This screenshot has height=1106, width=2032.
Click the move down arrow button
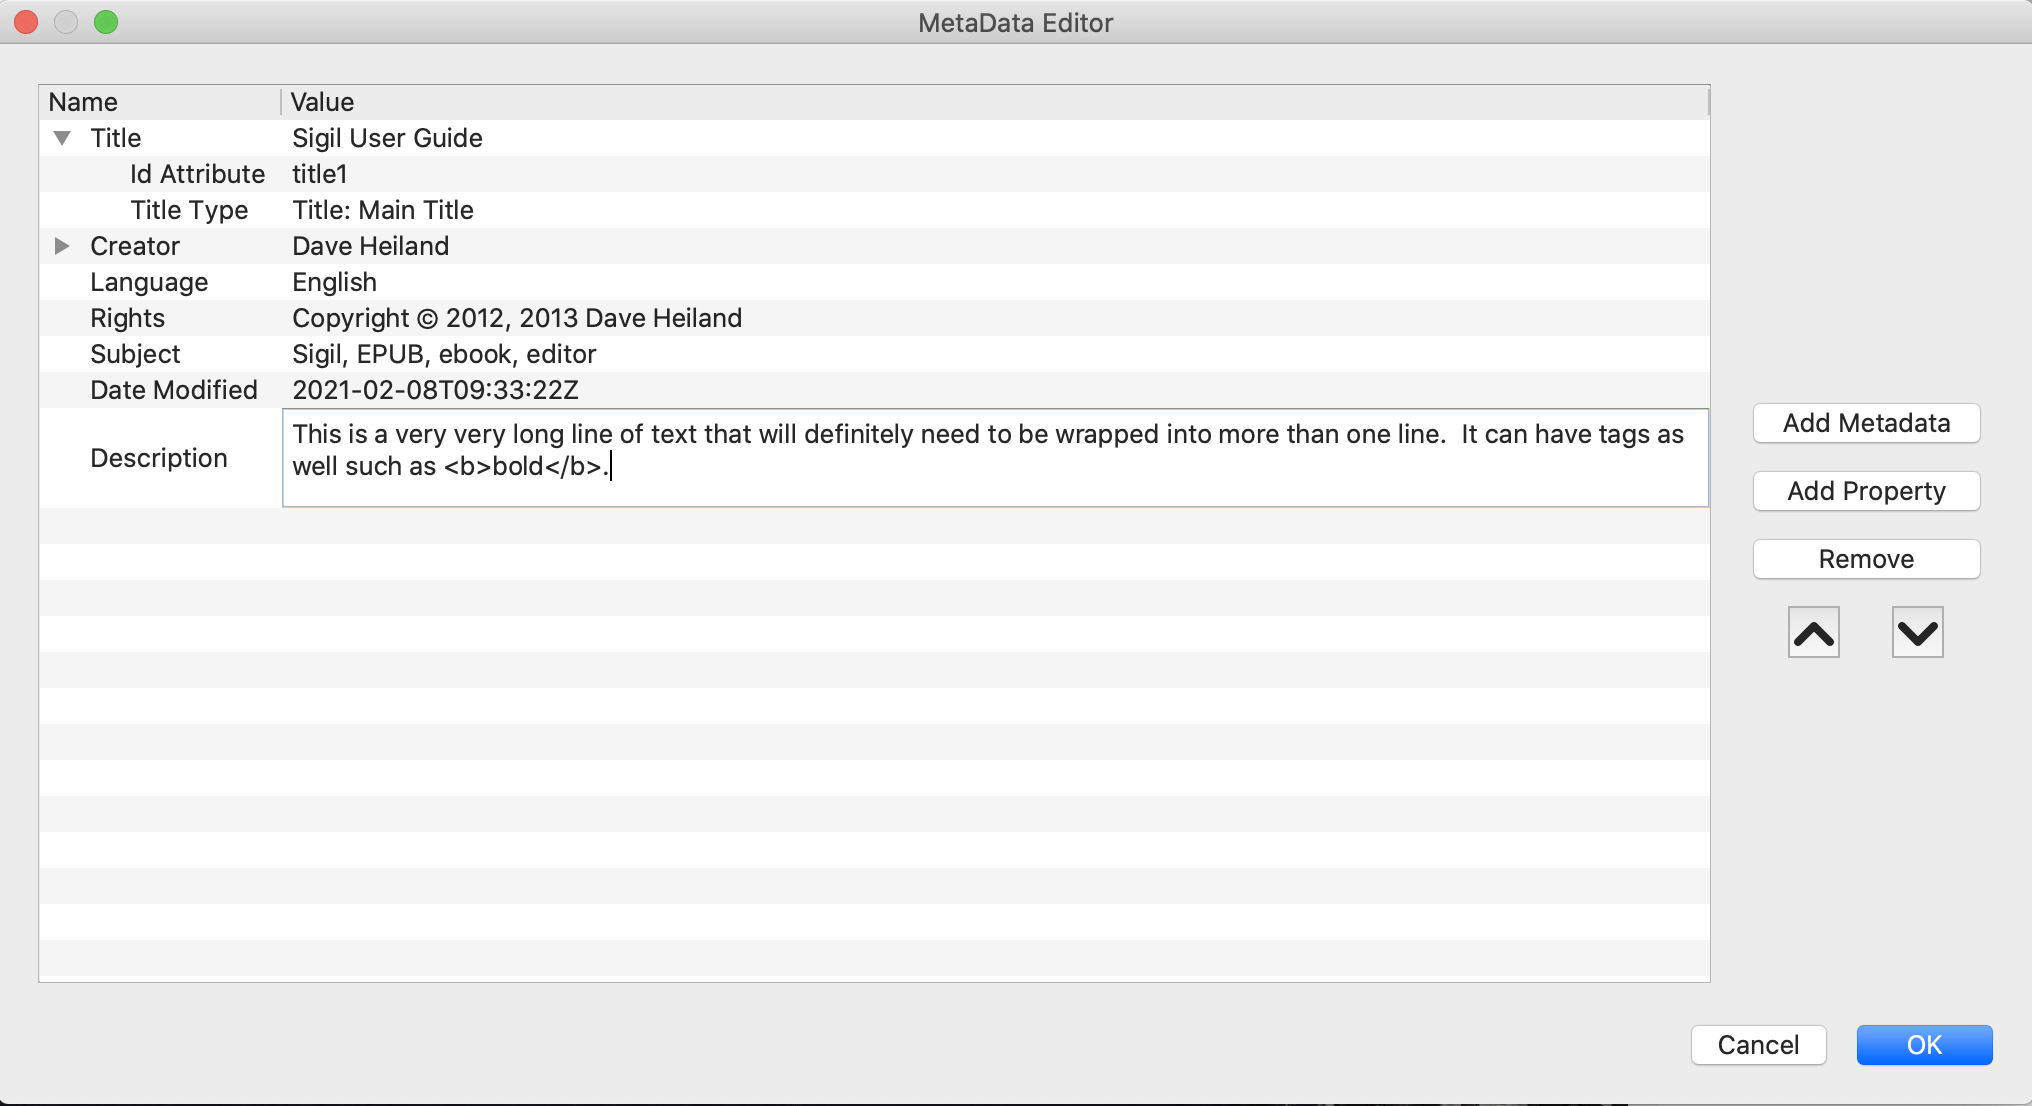[1917, 633]
